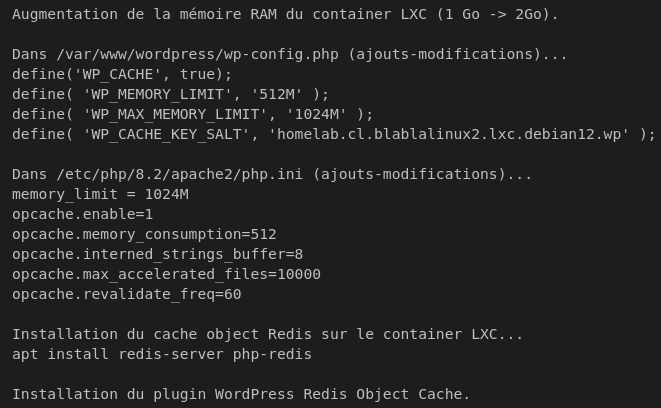
Task: Click the 'opcache.interned_strings_buffer=8' line
Action: pos(157,255)
